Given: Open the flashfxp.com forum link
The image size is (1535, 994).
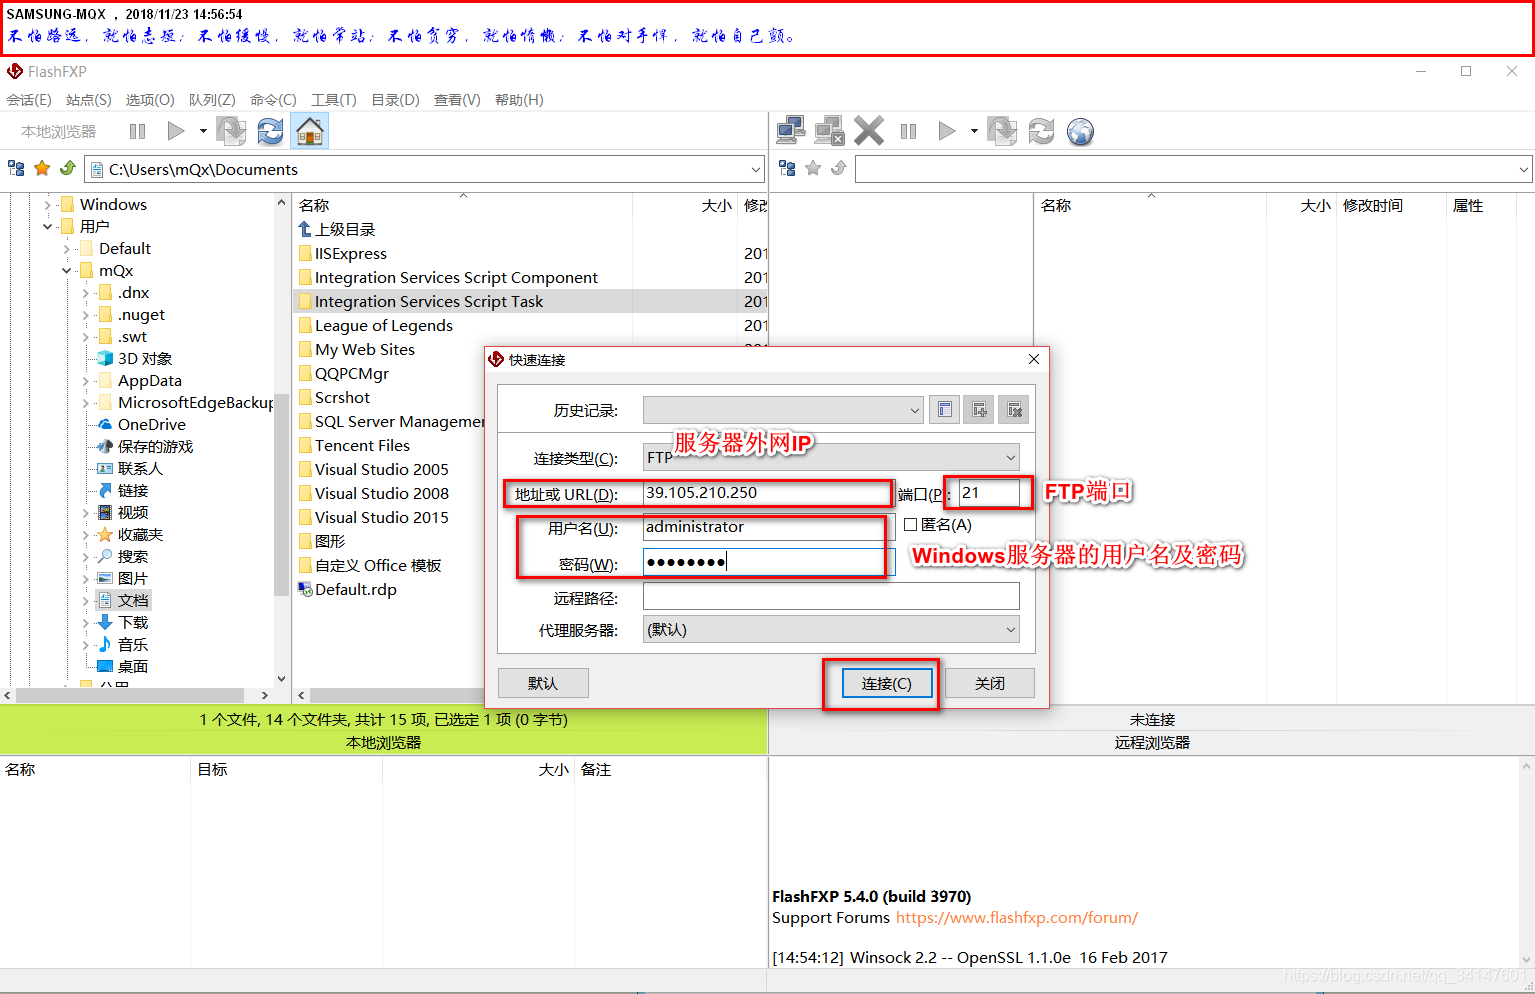Looking at the screenshot, I should point(1017,918).
